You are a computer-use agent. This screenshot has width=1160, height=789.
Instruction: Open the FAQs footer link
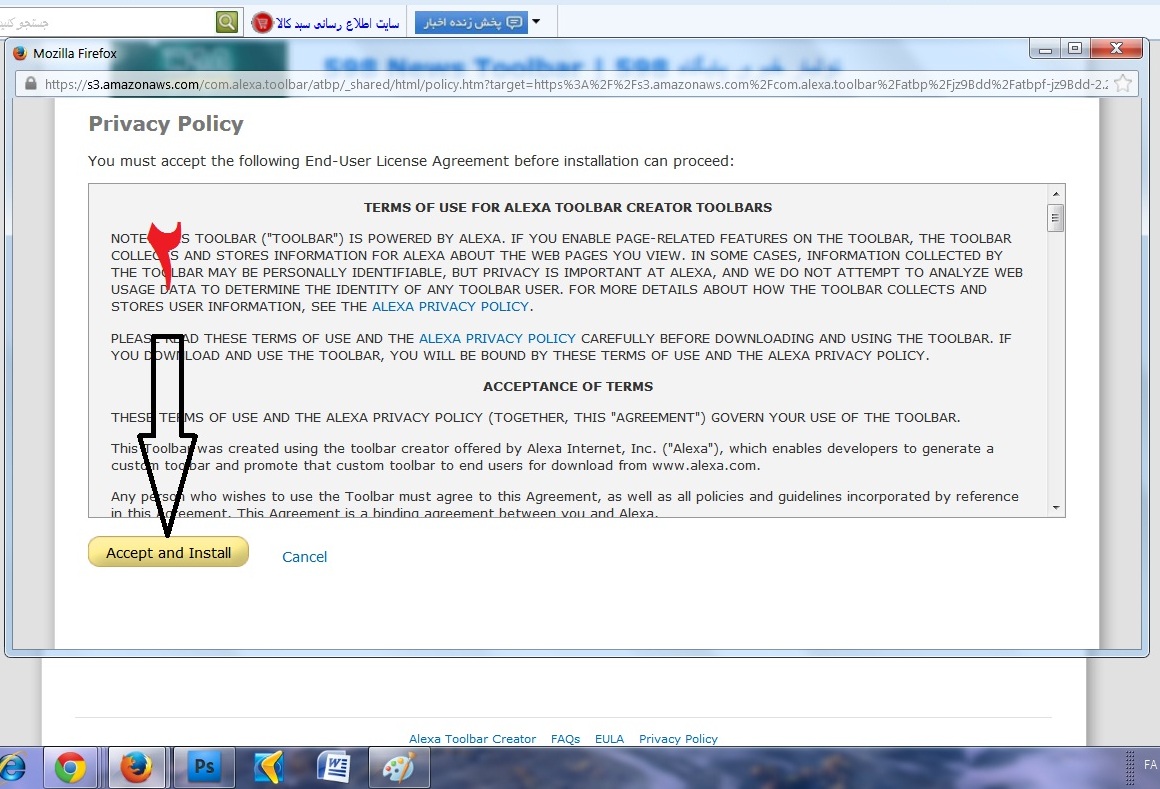[565, 739]
